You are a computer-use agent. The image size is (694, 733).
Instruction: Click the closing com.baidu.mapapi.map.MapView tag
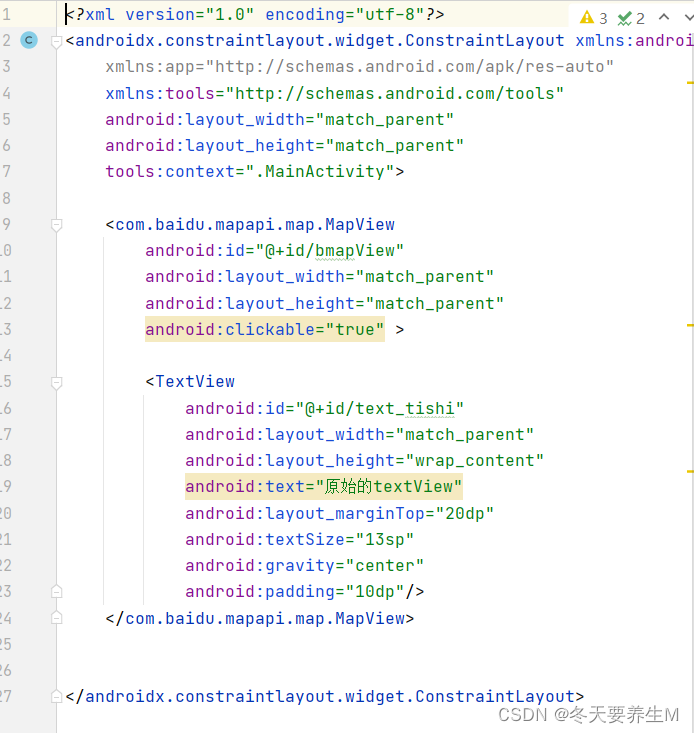pyautogui.click(x=260, y=618)
